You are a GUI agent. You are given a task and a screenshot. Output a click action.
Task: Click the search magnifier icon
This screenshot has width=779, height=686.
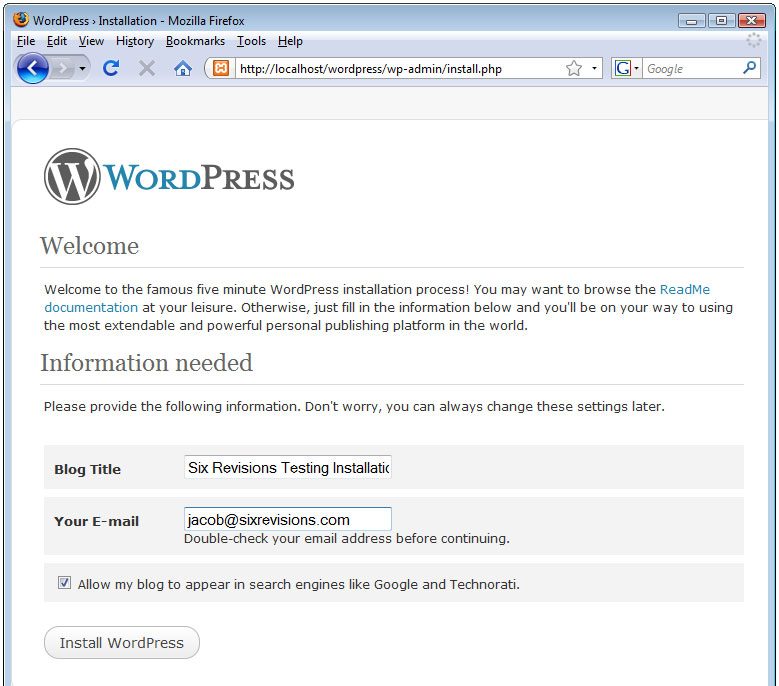(750, 68)
